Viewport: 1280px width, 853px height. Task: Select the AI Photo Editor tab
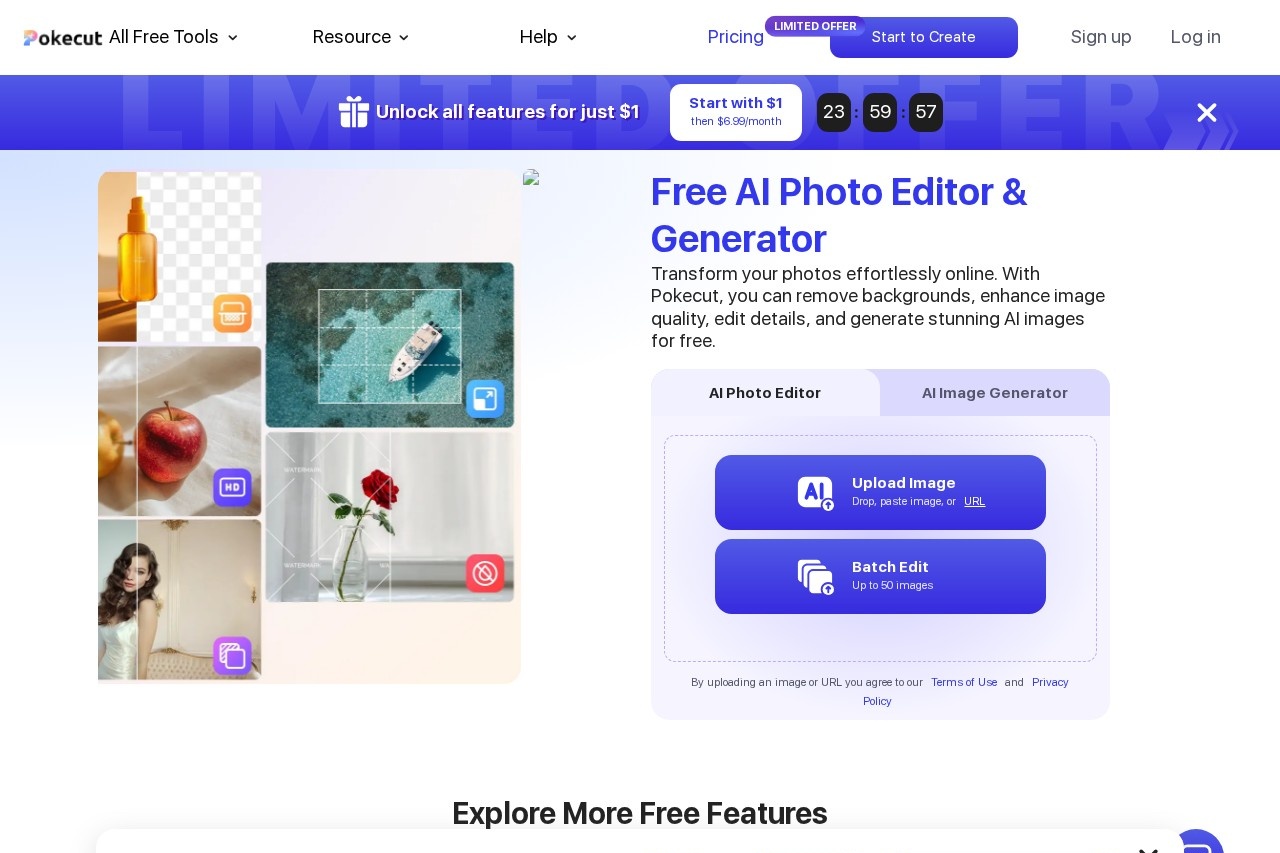[765, 393]
